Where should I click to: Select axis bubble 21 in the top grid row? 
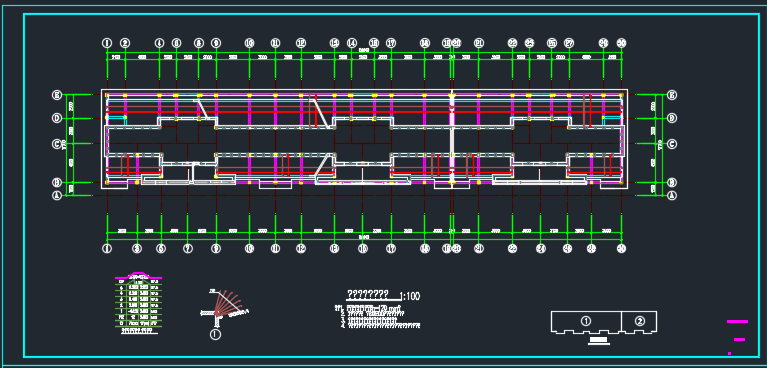[x=479, y=43]
